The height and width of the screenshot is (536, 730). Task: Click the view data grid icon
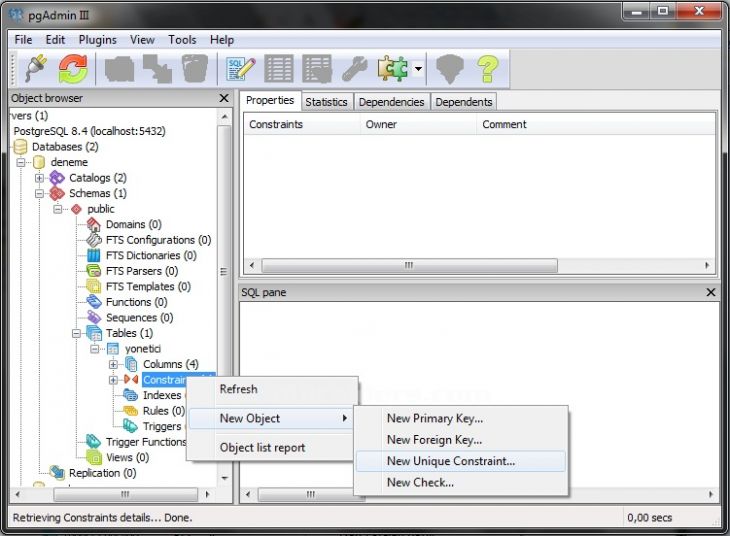278,69
